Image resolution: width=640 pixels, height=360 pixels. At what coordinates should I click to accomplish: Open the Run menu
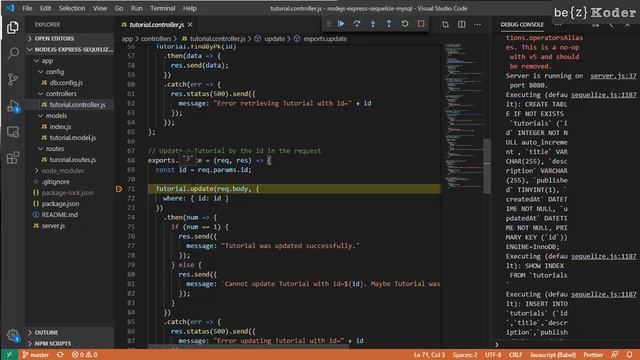click(136, 8)
